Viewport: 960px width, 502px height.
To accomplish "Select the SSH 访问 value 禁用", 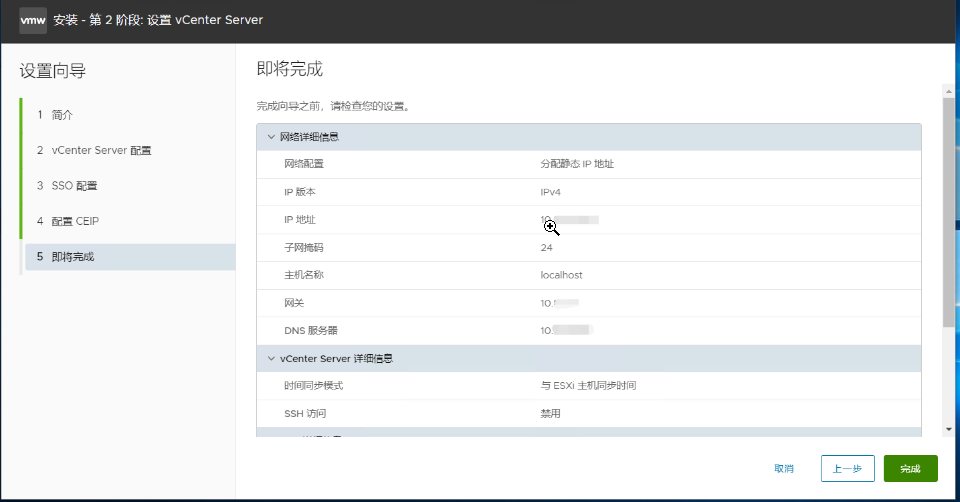I will (x=550, y=414).
